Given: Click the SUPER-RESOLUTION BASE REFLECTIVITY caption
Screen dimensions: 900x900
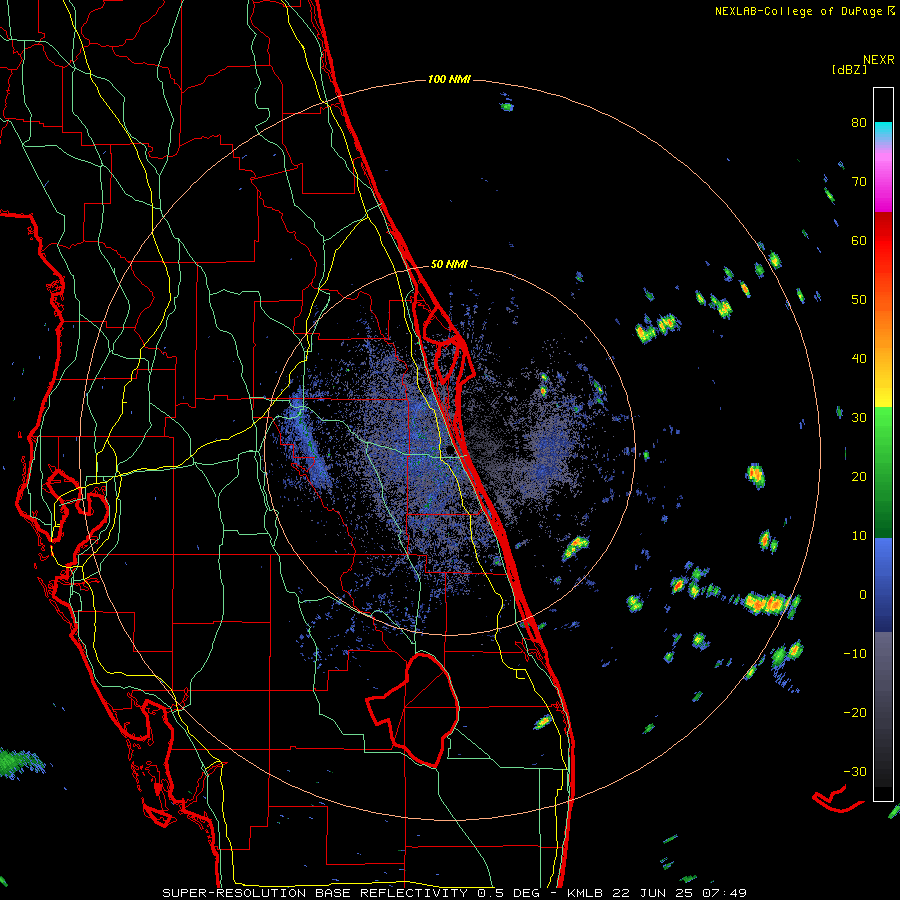Looking at the screenshot, I should coord(315,893).
